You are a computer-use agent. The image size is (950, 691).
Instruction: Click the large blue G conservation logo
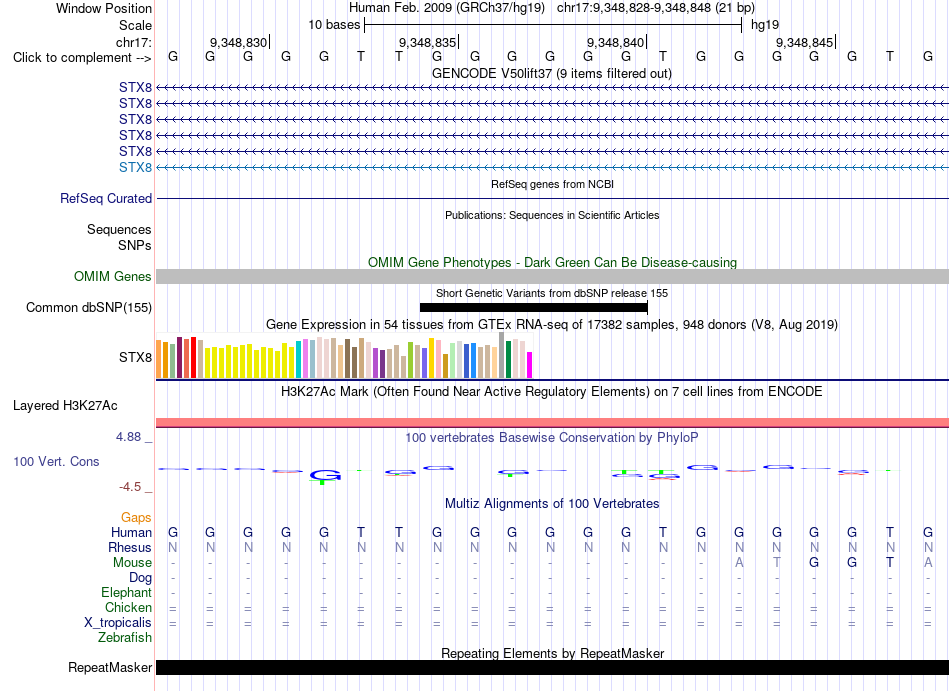click(x=325, y=476)
